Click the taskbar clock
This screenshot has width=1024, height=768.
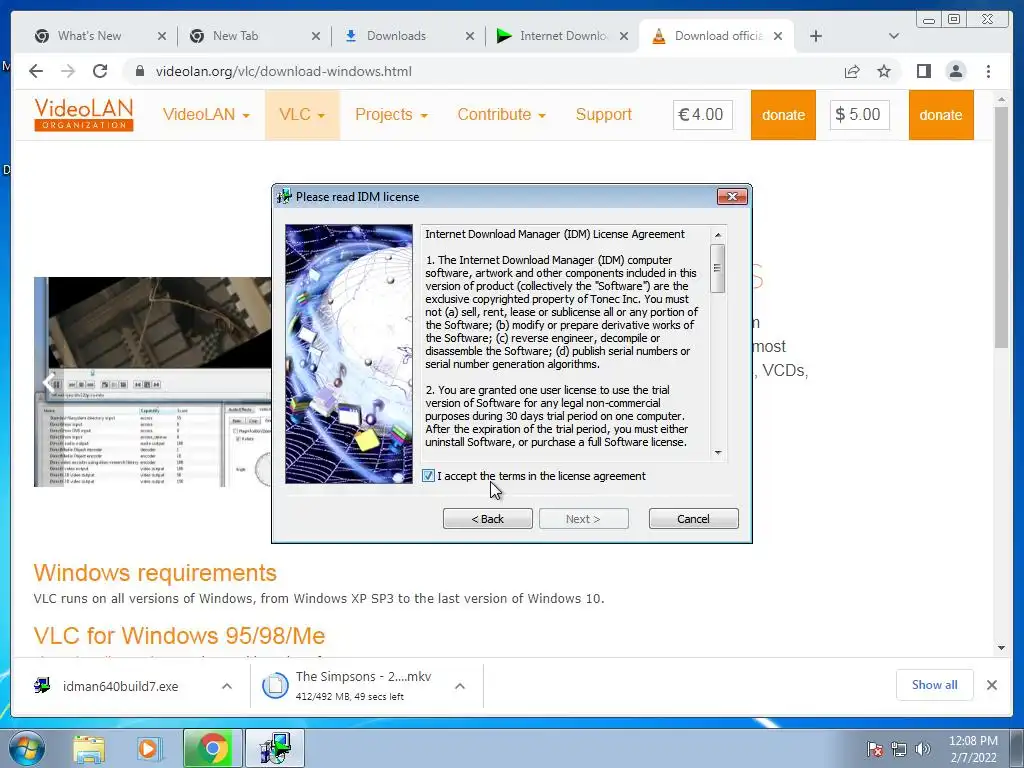click(x=973, y=749)
